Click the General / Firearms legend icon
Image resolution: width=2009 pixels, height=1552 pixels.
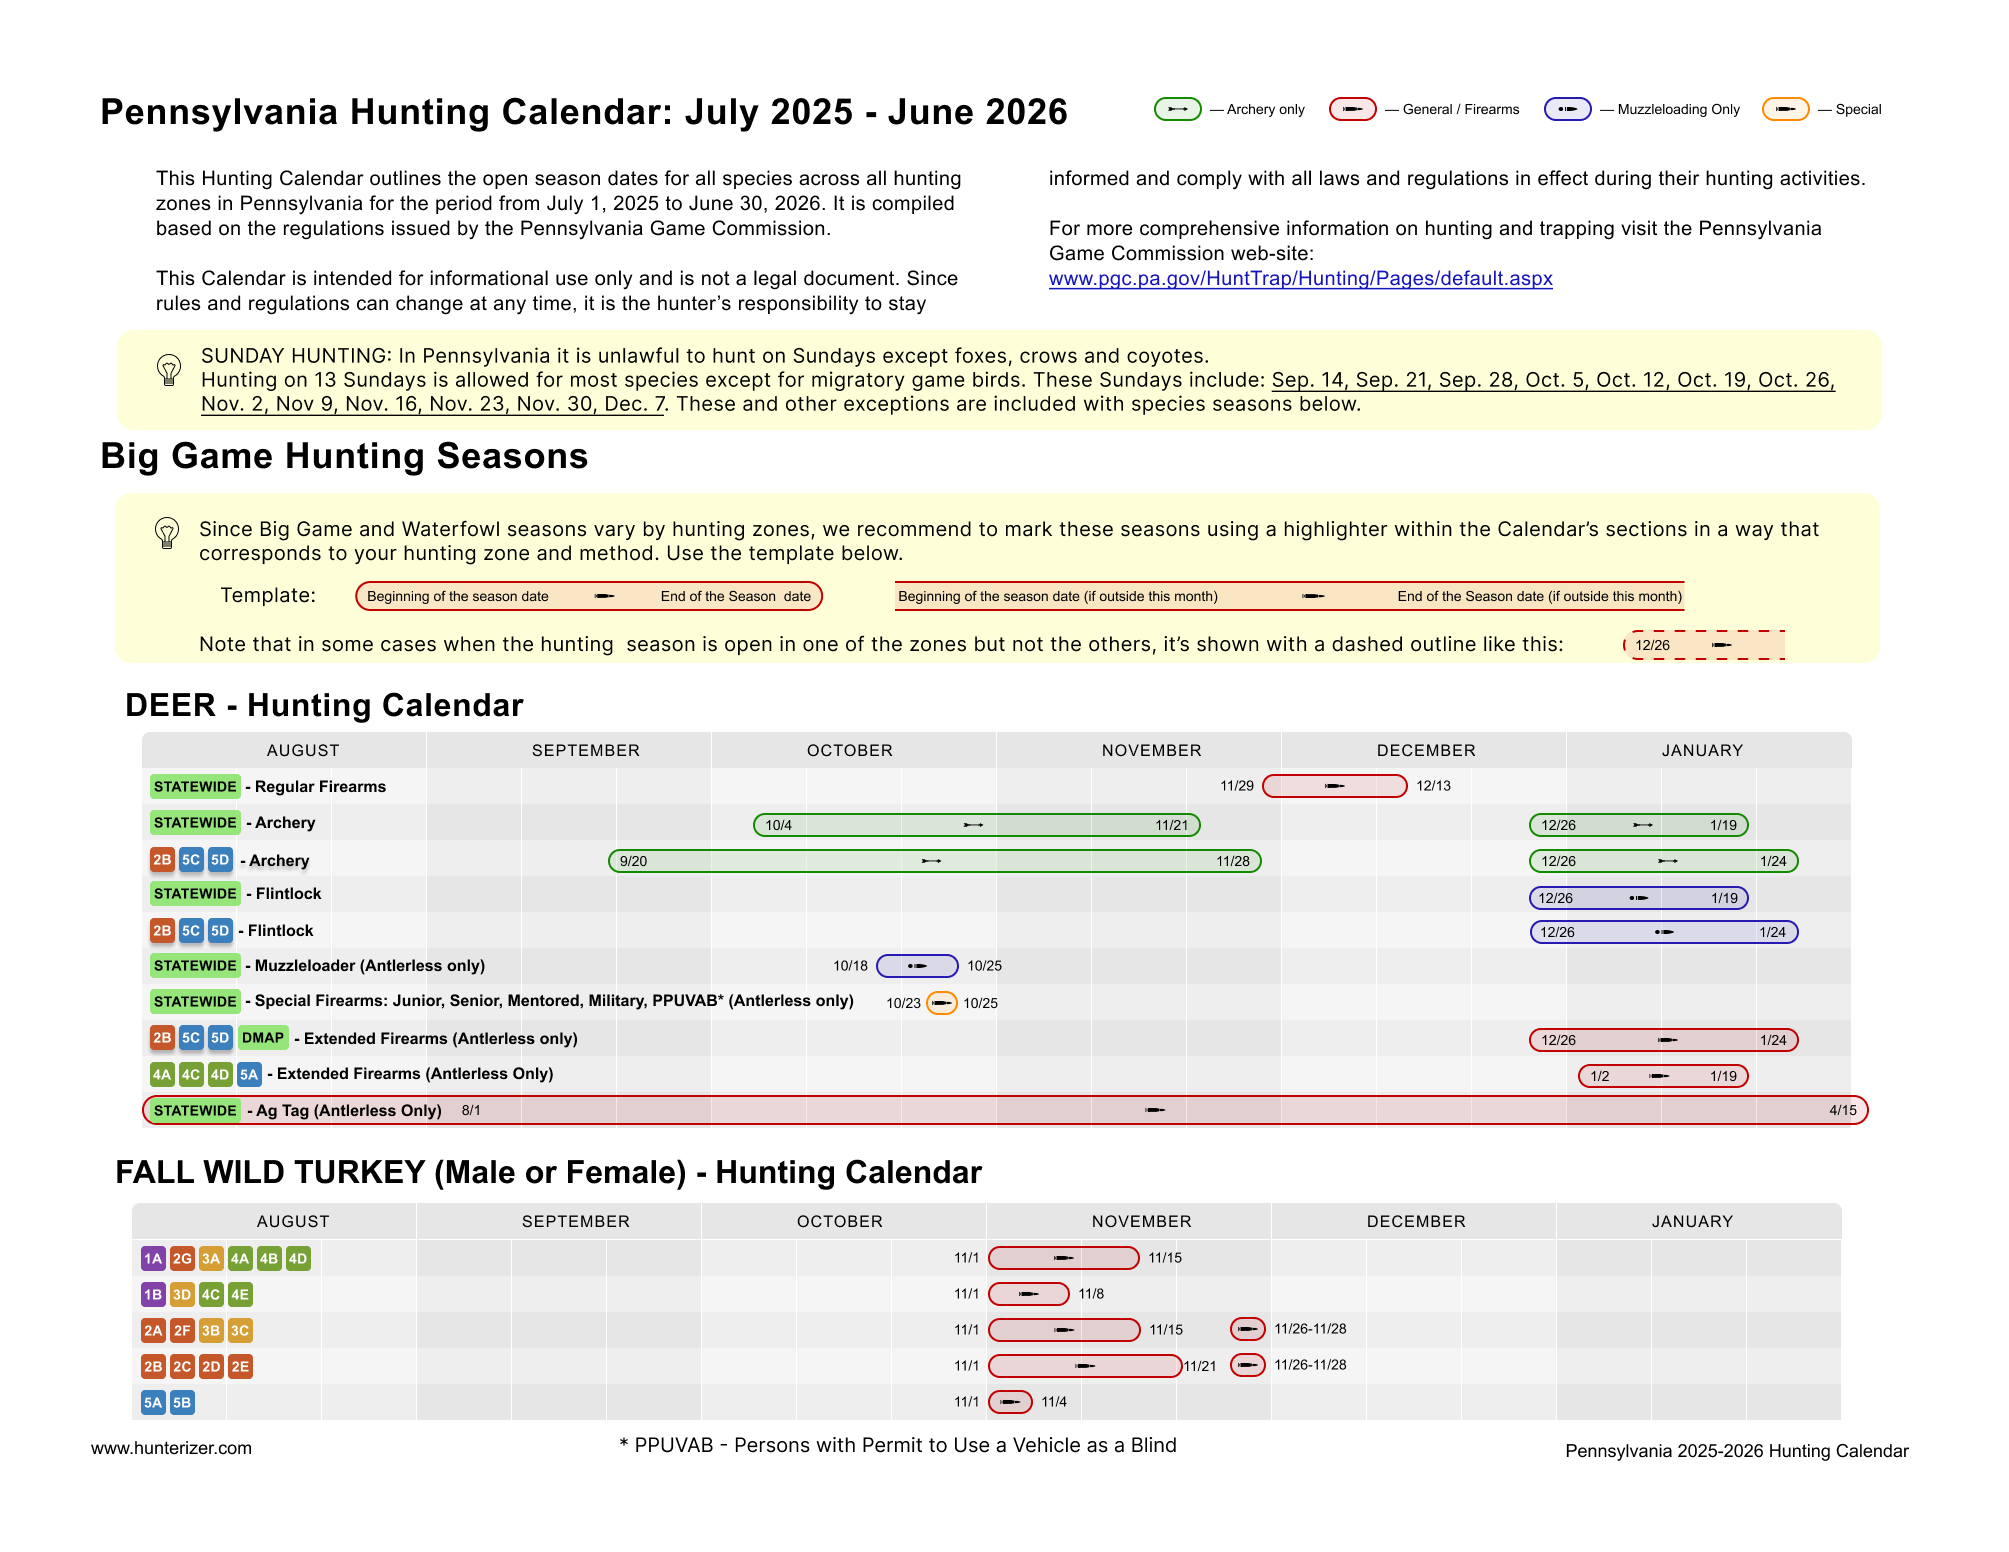click(x=1352, y=109)
